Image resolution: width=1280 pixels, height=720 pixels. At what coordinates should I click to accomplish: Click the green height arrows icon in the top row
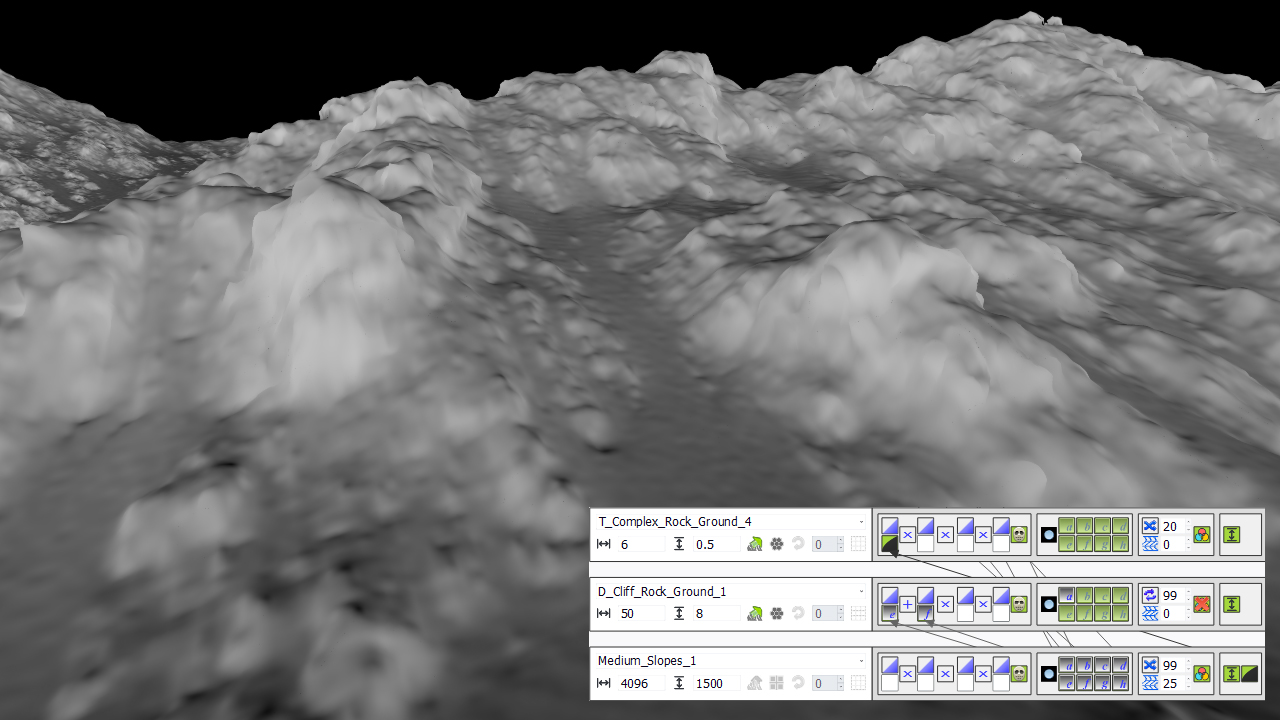[x=1232, y=535]
